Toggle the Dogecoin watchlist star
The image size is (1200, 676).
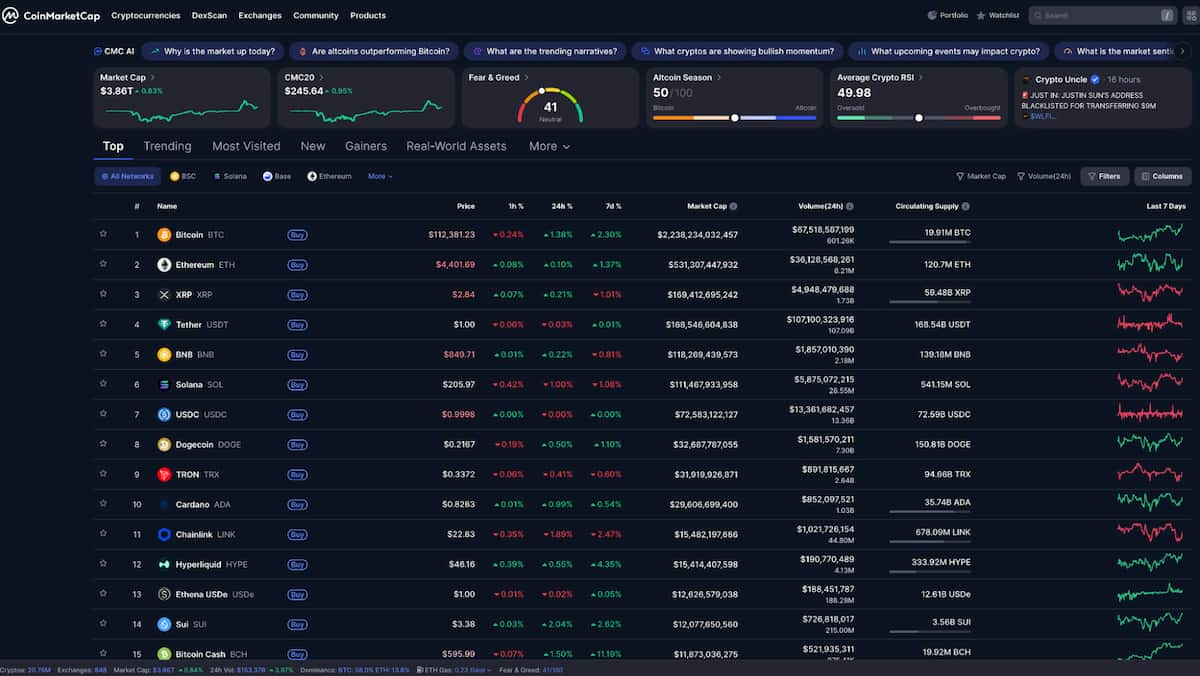click(x=103, y=444)
